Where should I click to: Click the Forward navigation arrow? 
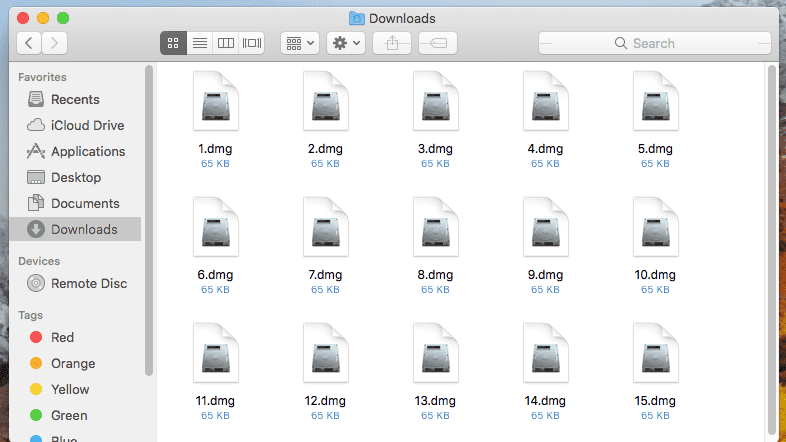click(55, 43)
